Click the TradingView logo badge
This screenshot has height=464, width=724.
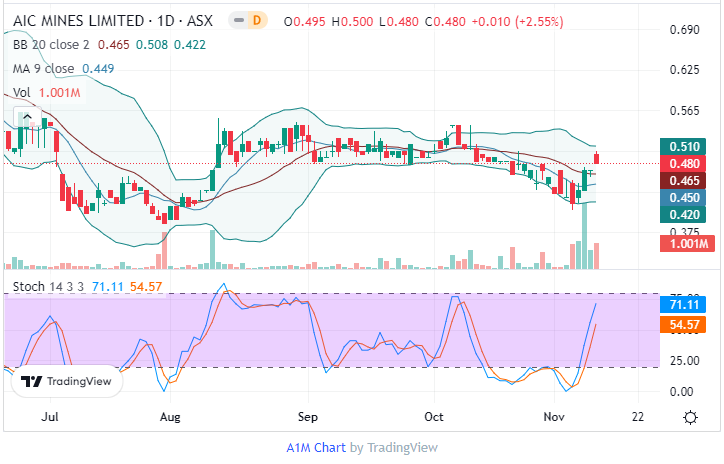pos(65,381)
